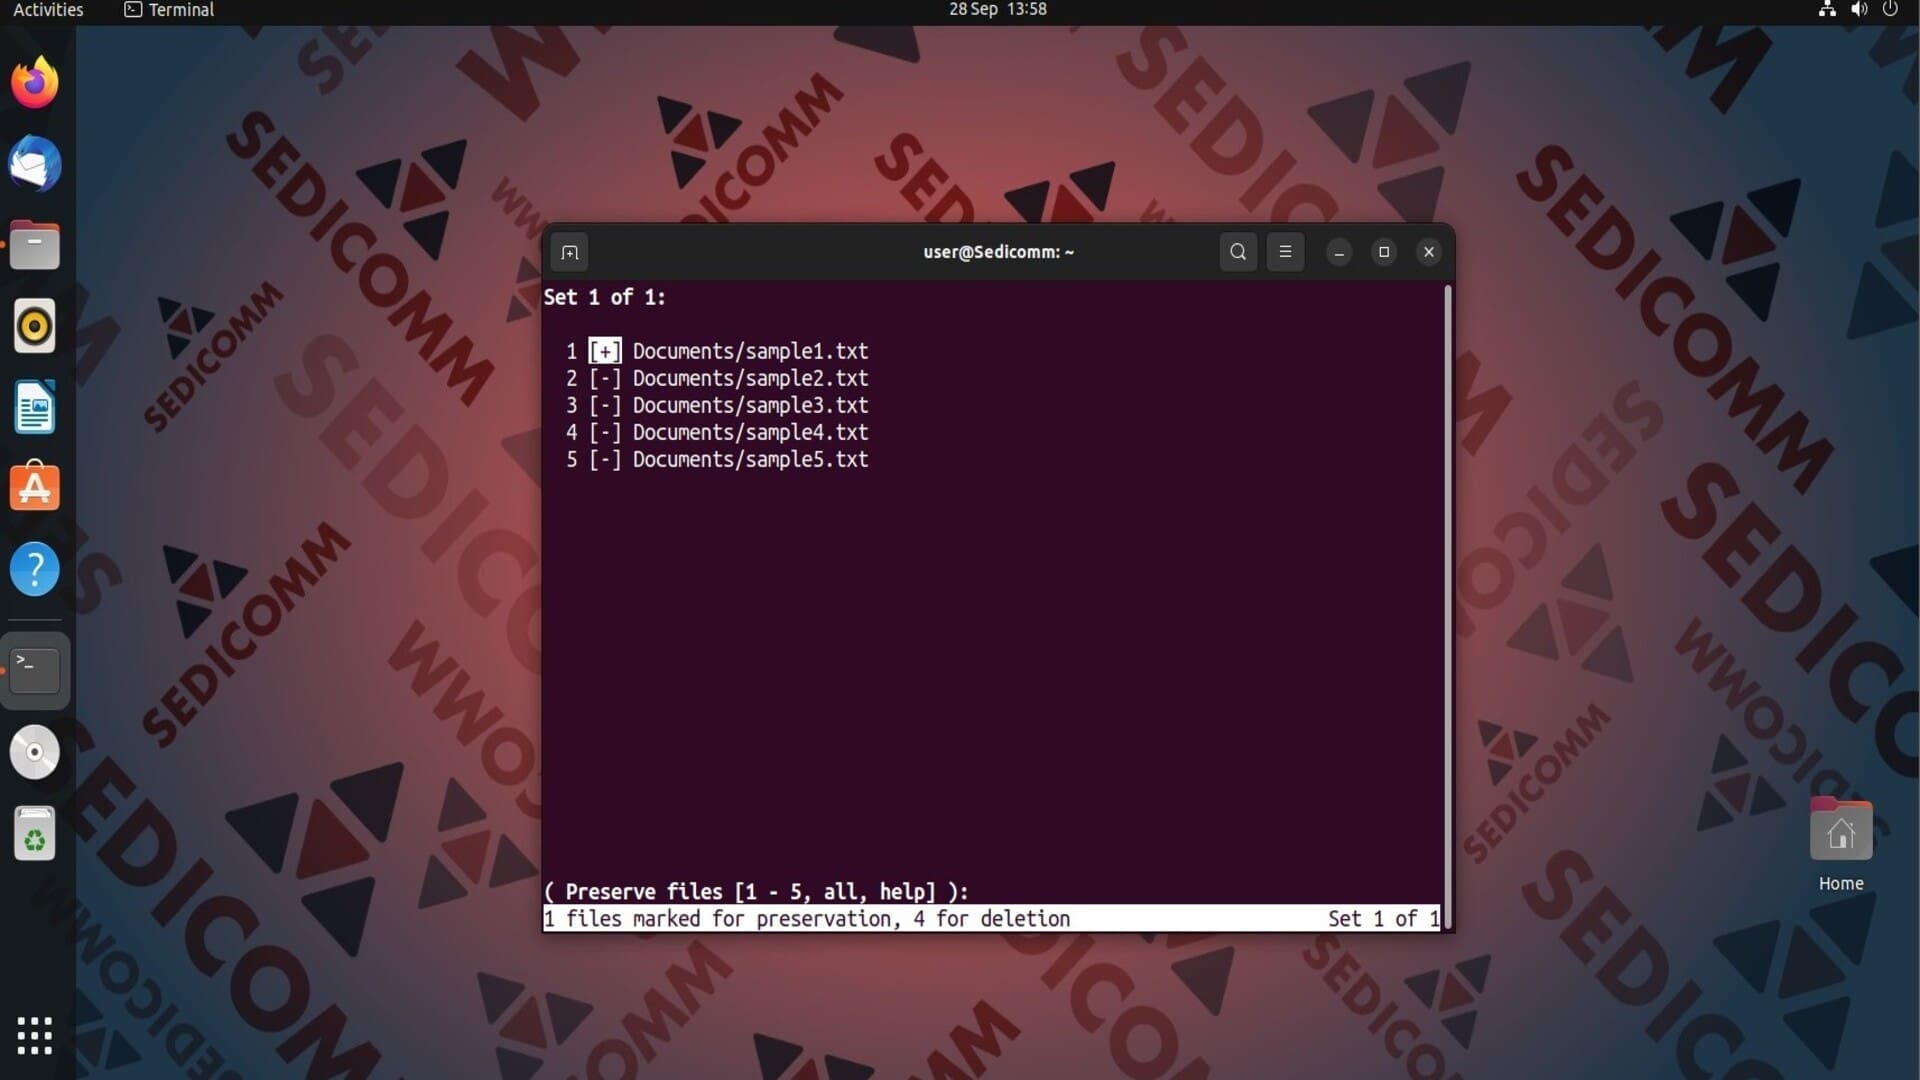Click the volume icon in the top bar
1920x1080 pixels.
[x=1859, y=10]
